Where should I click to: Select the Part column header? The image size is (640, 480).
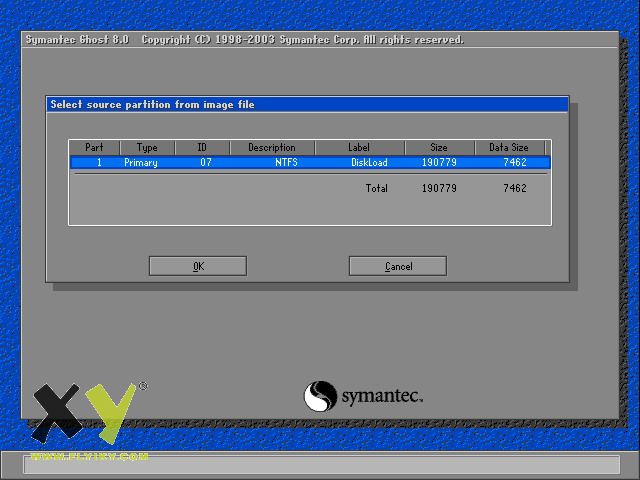(x=94, y=147)
